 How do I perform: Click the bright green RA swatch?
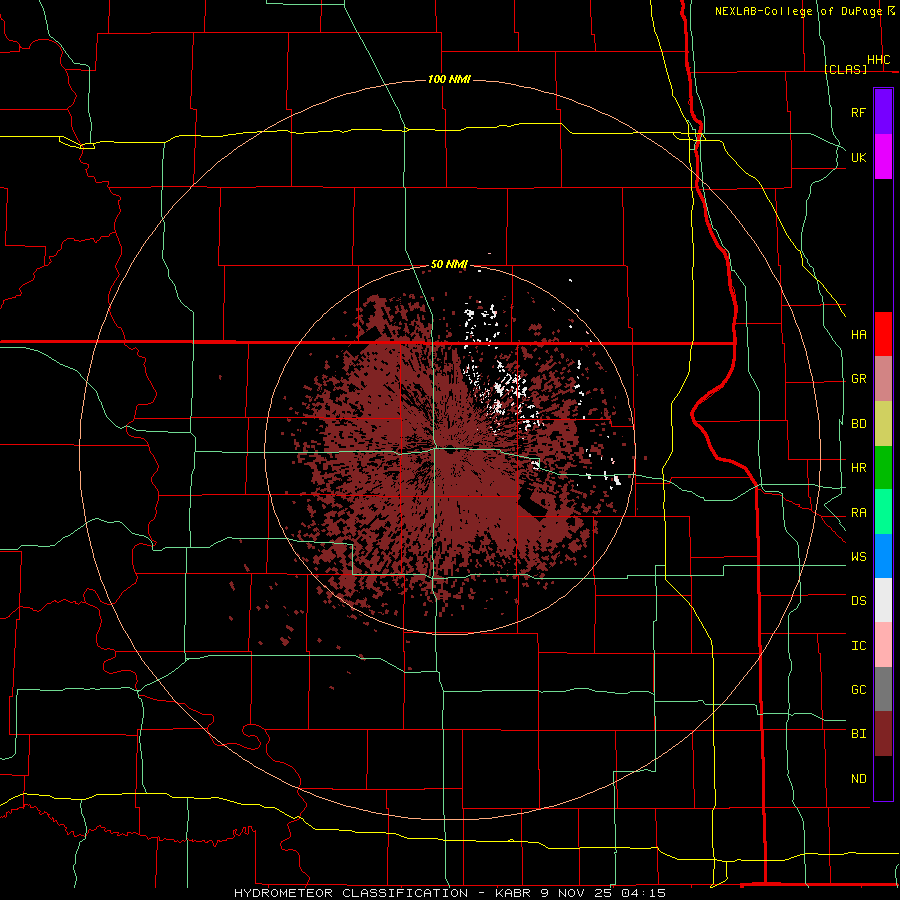pos(883,512)
